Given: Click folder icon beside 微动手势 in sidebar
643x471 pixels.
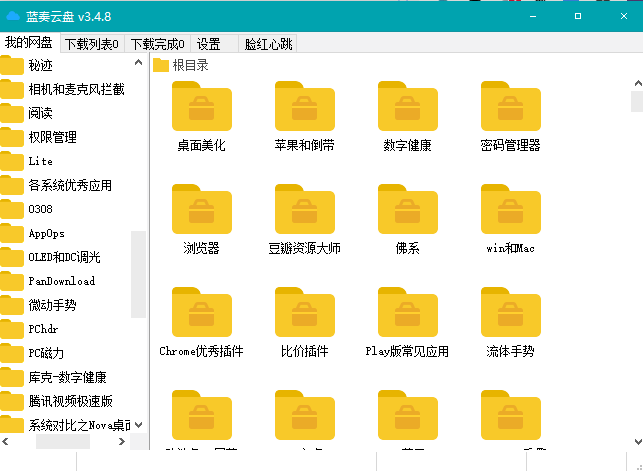Looking at the screenshot, I should (12, 305).
